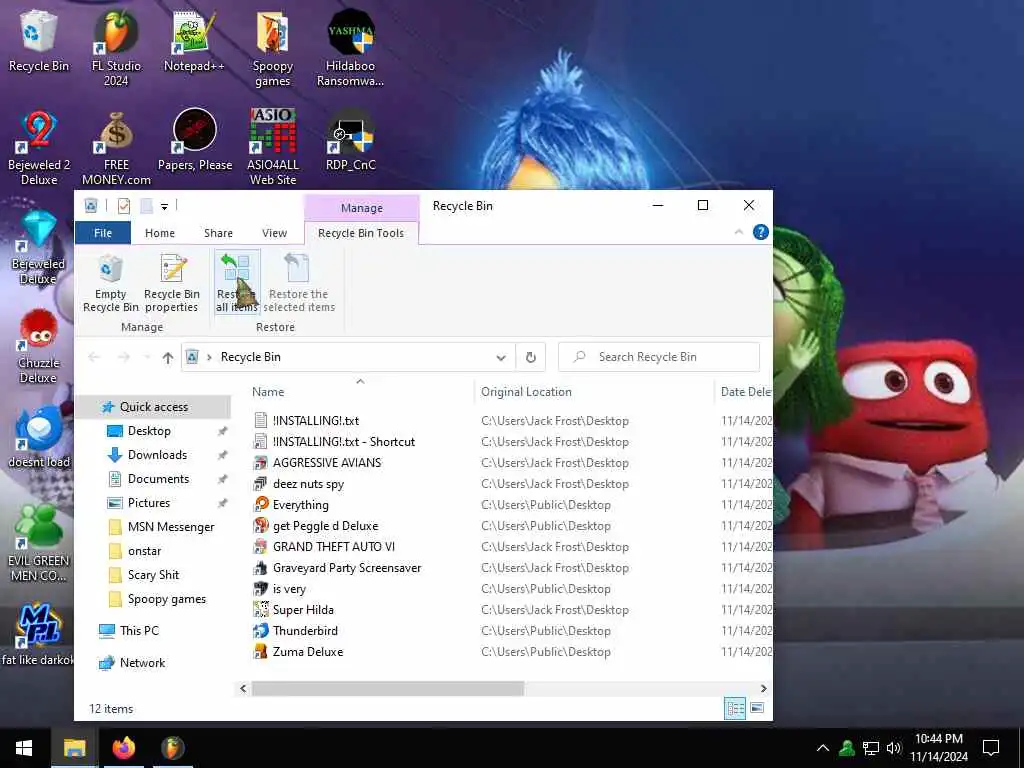Select Network in navigation pane
Image resolution: width=1024 pixels, height=768 pixels.
(142, 663)
